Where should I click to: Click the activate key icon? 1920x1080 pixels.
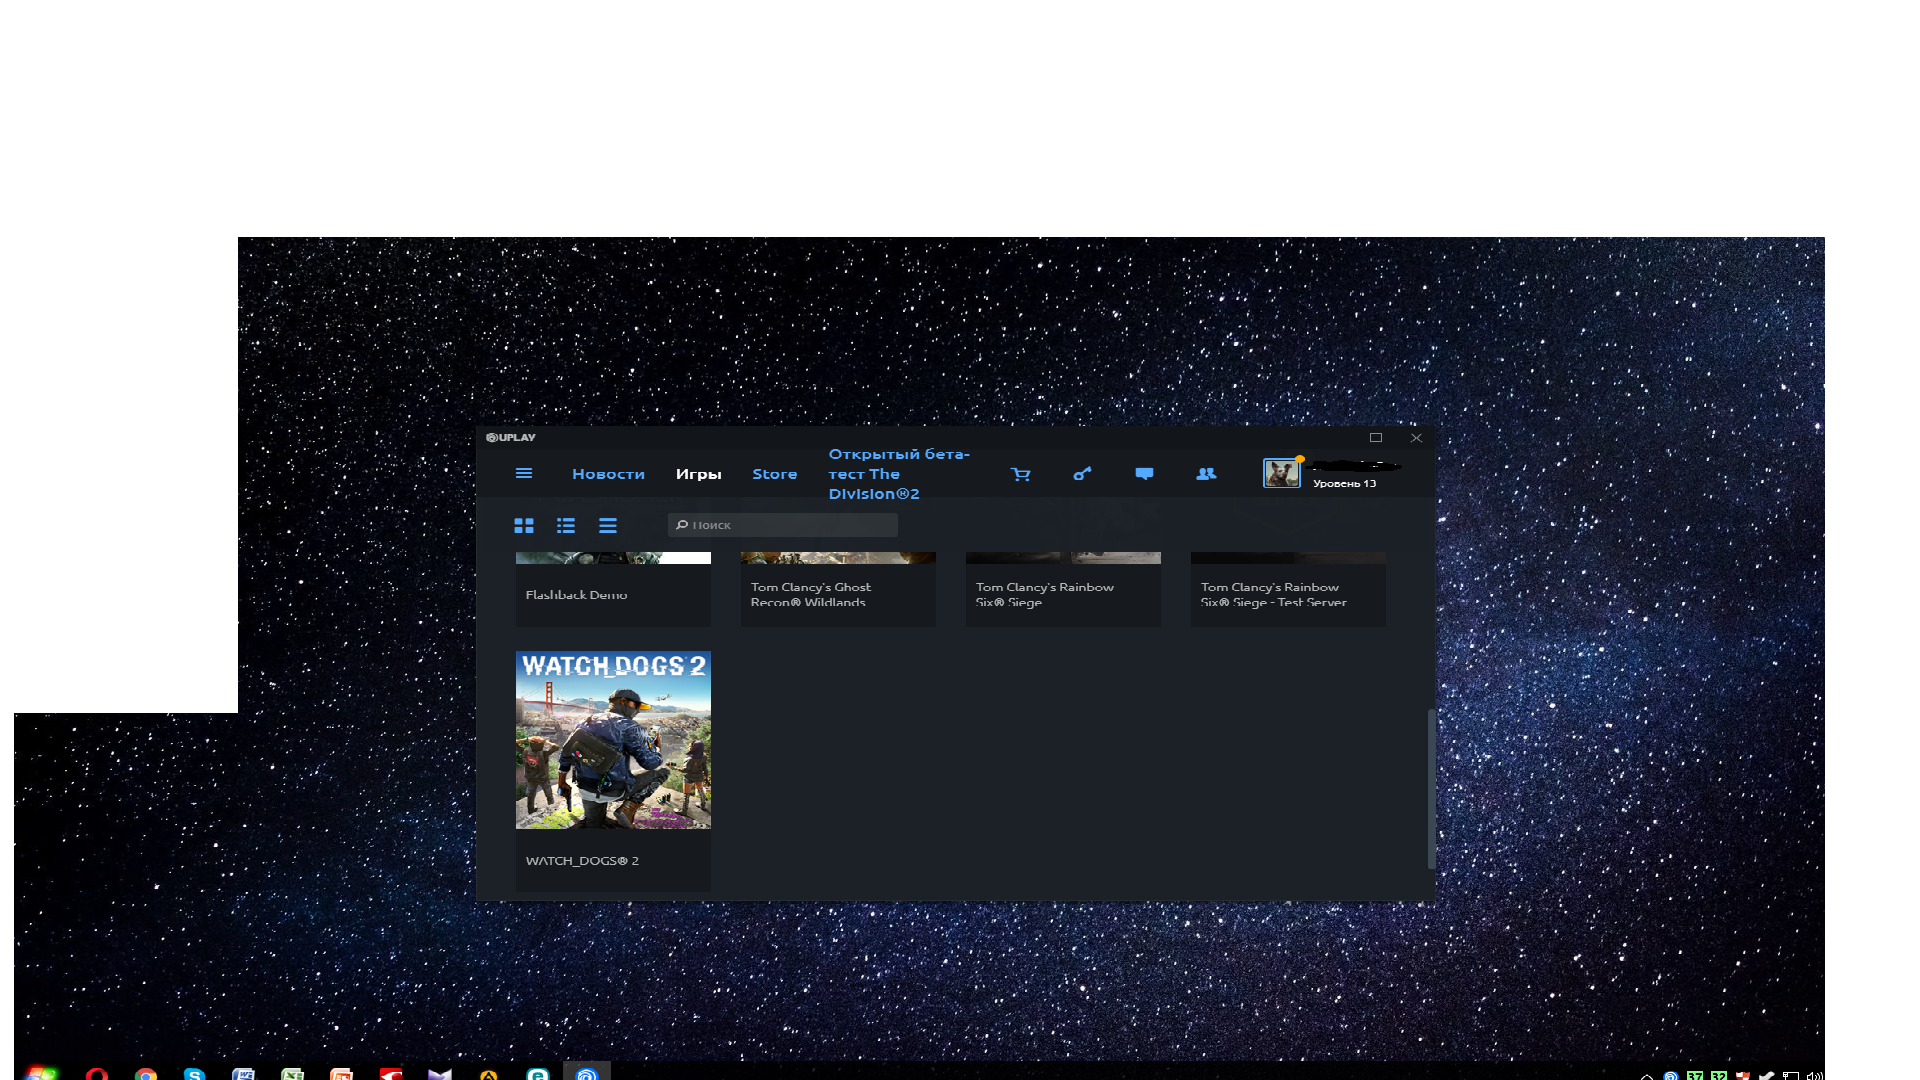1082,474
